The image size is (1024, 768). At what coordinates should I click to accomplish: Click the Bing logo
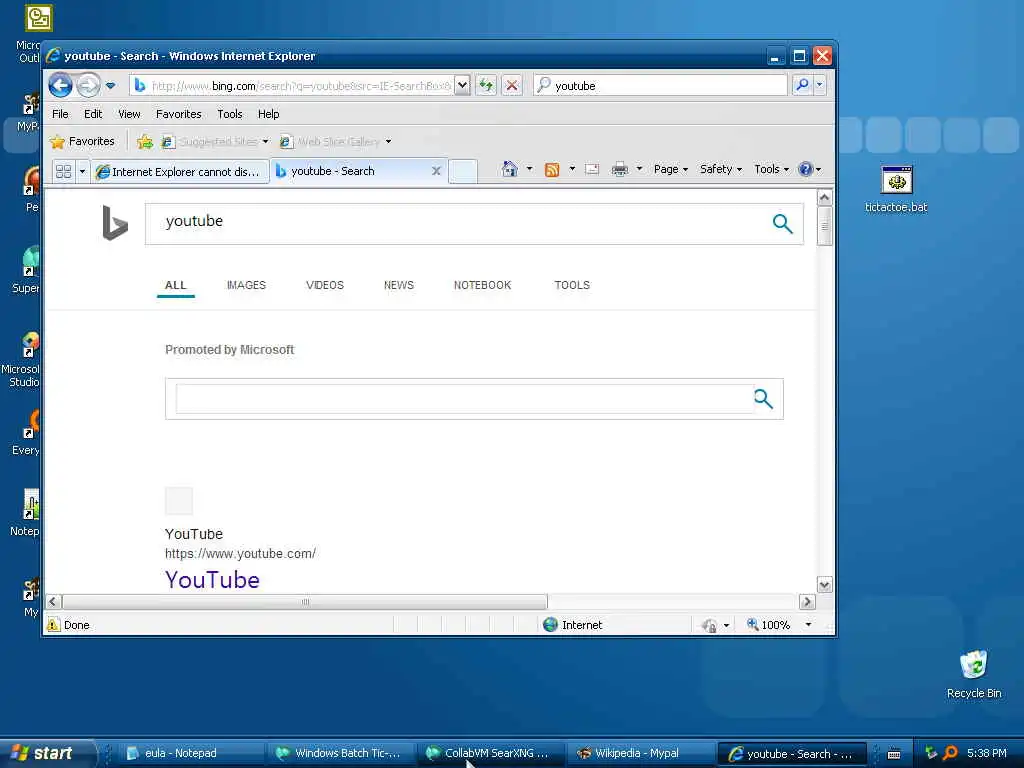coord(115,223)
